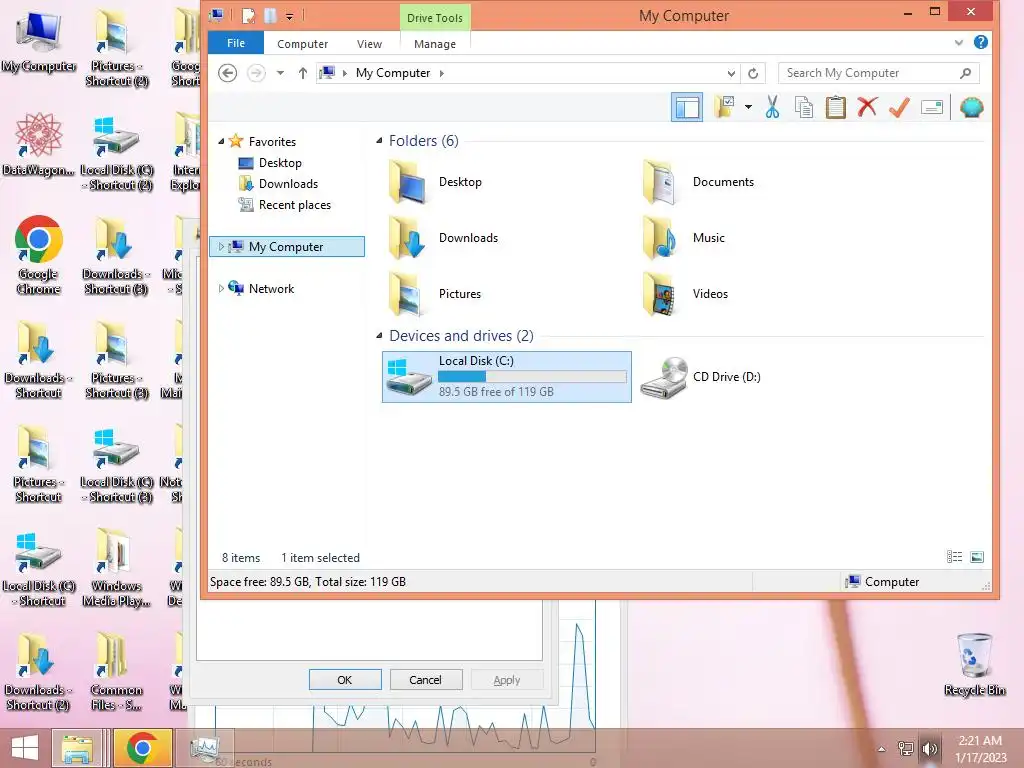Screen dimensions: 1024x768
Task: Open the address bar history dropdown
Action: click(731, 73)
